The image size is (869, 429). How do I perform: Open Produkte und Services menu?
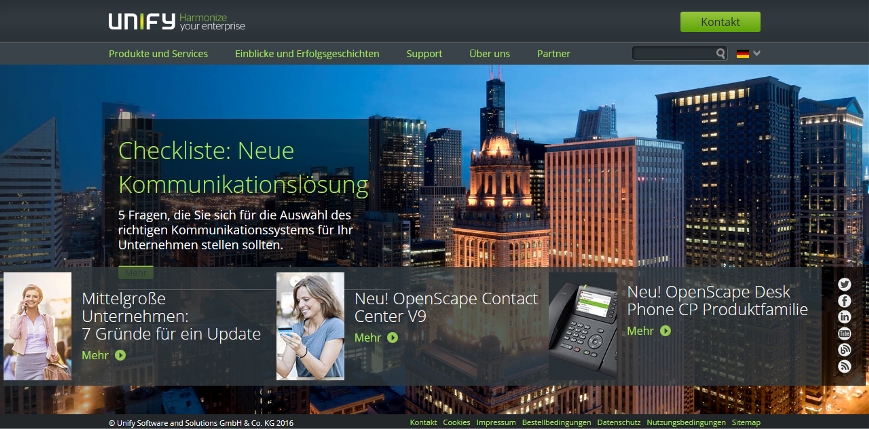(x=158, y=54)
